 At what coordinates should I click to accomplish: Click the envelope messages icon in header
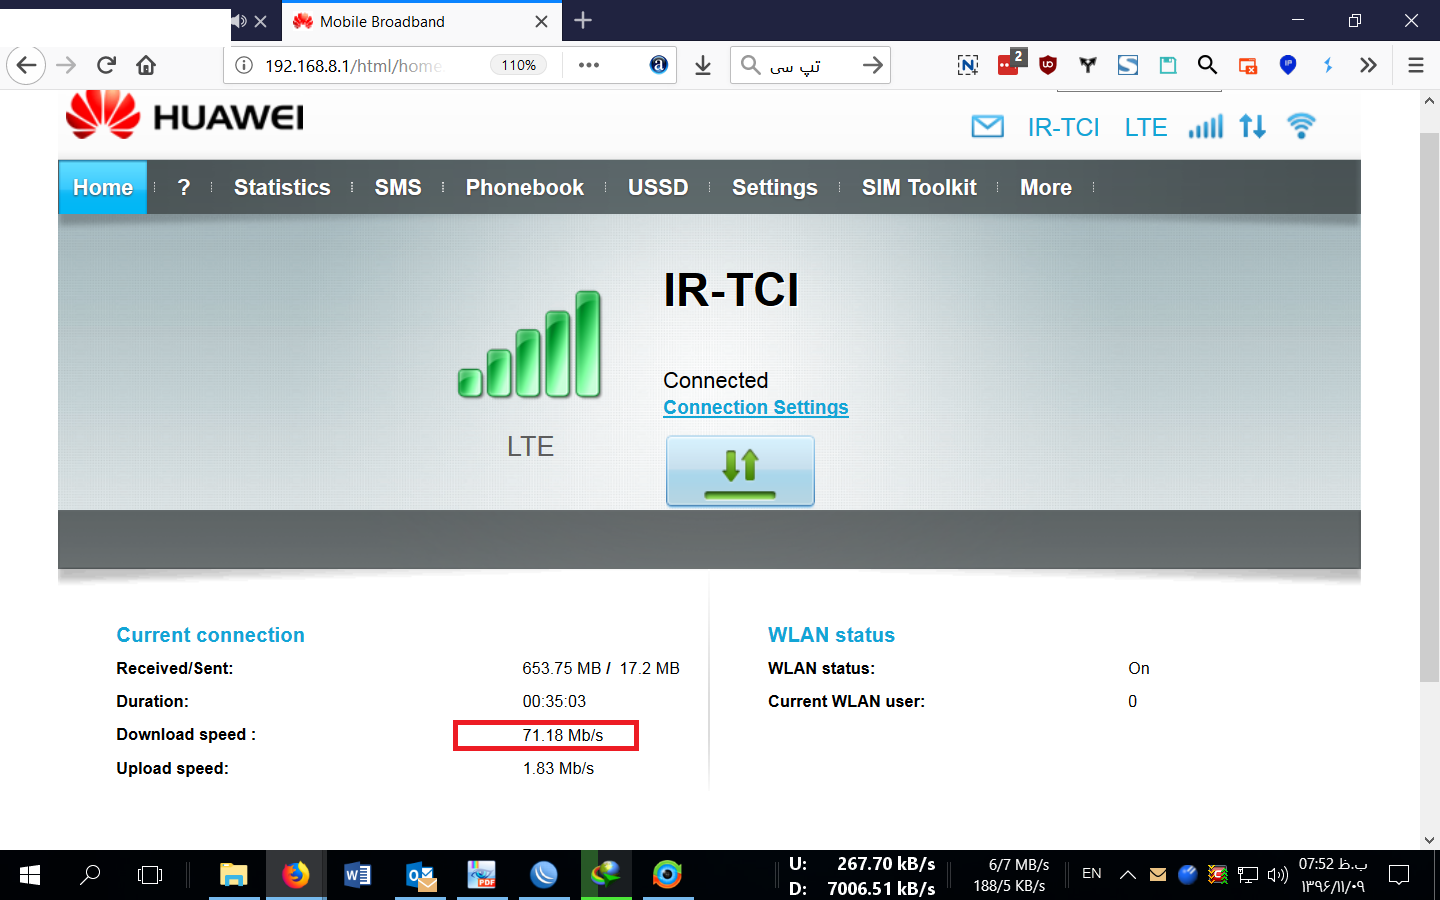(x=988, y=126)
